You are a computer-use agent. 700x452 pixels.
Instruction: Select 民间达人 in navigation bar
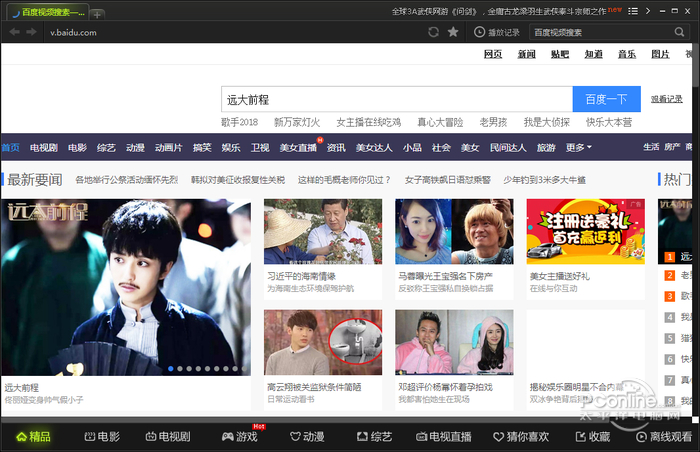pos(508,147)
